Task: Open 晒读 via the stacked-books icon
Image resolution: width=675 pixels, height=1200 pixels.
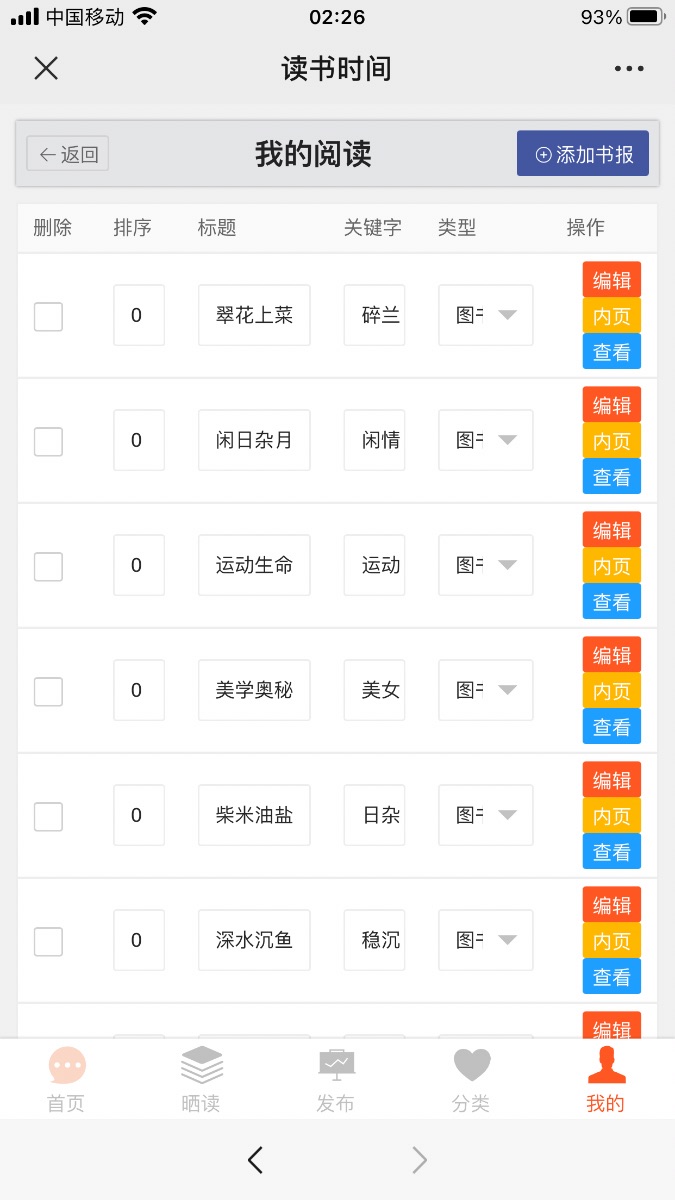Action: click(x=201, y=1065)
